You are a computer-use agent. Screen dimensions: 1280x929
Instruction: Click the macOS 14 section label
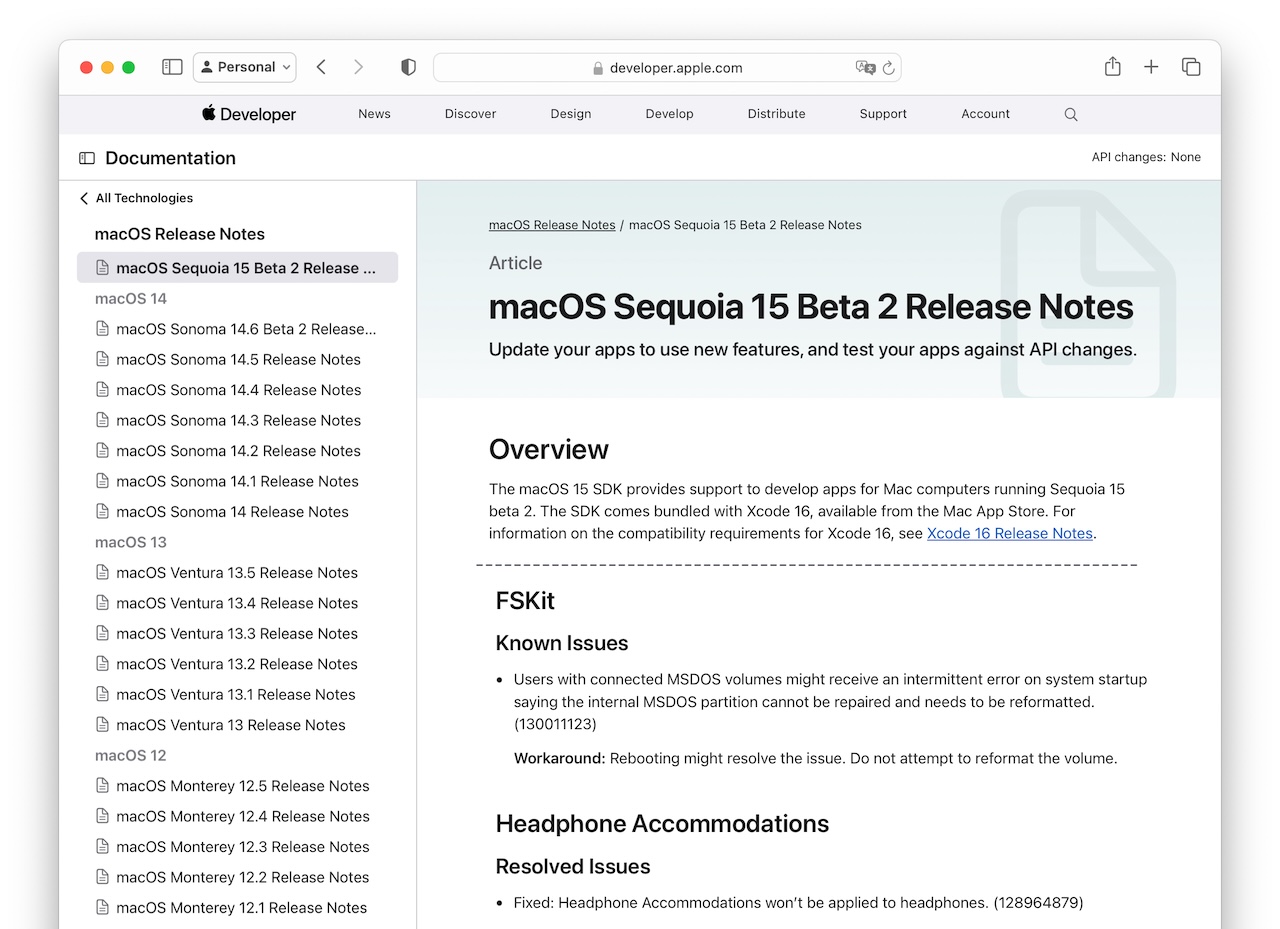(x=131, y=299)
